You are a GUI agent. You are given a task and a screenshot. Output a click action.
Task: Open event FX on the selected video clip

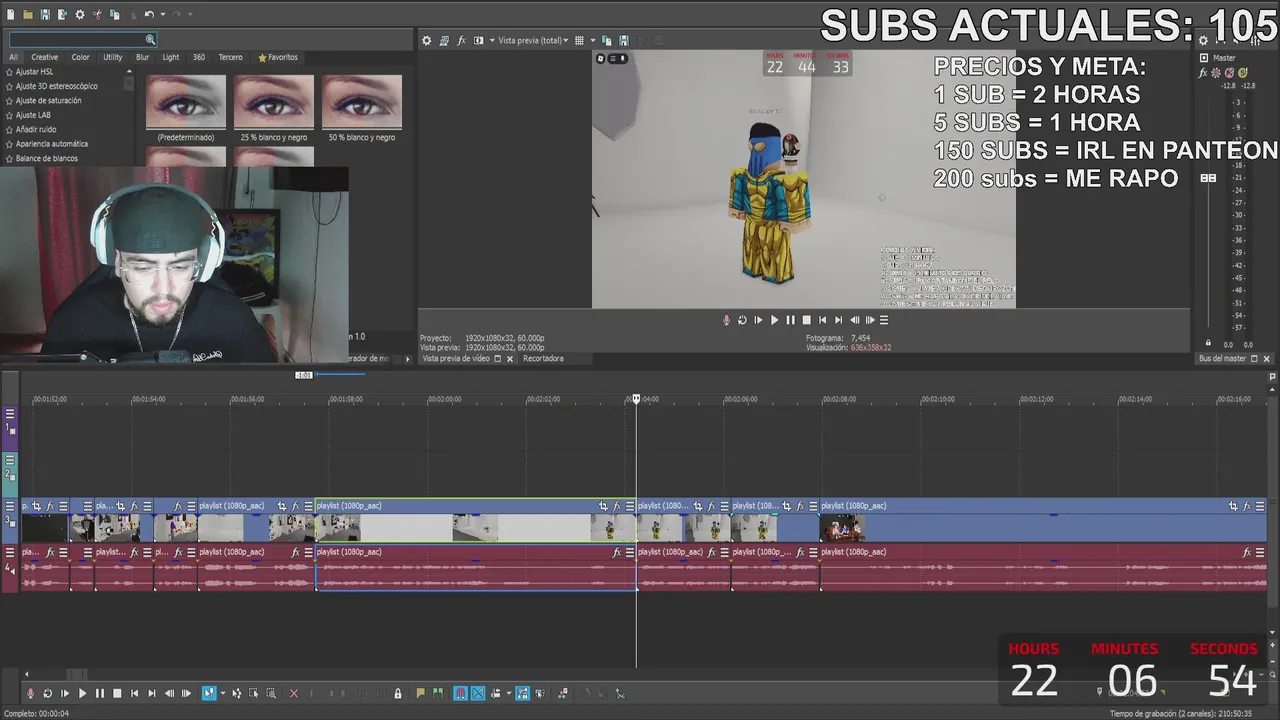[617, 506]
